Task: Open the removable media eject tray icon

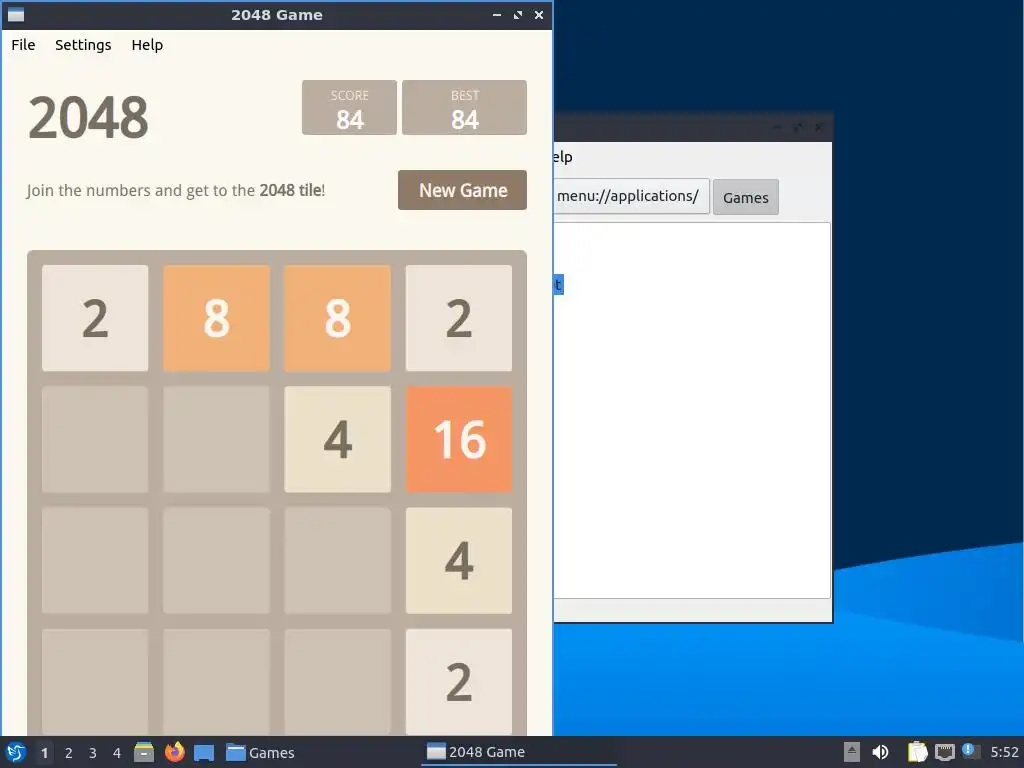Action: click(x=852, y=752)
